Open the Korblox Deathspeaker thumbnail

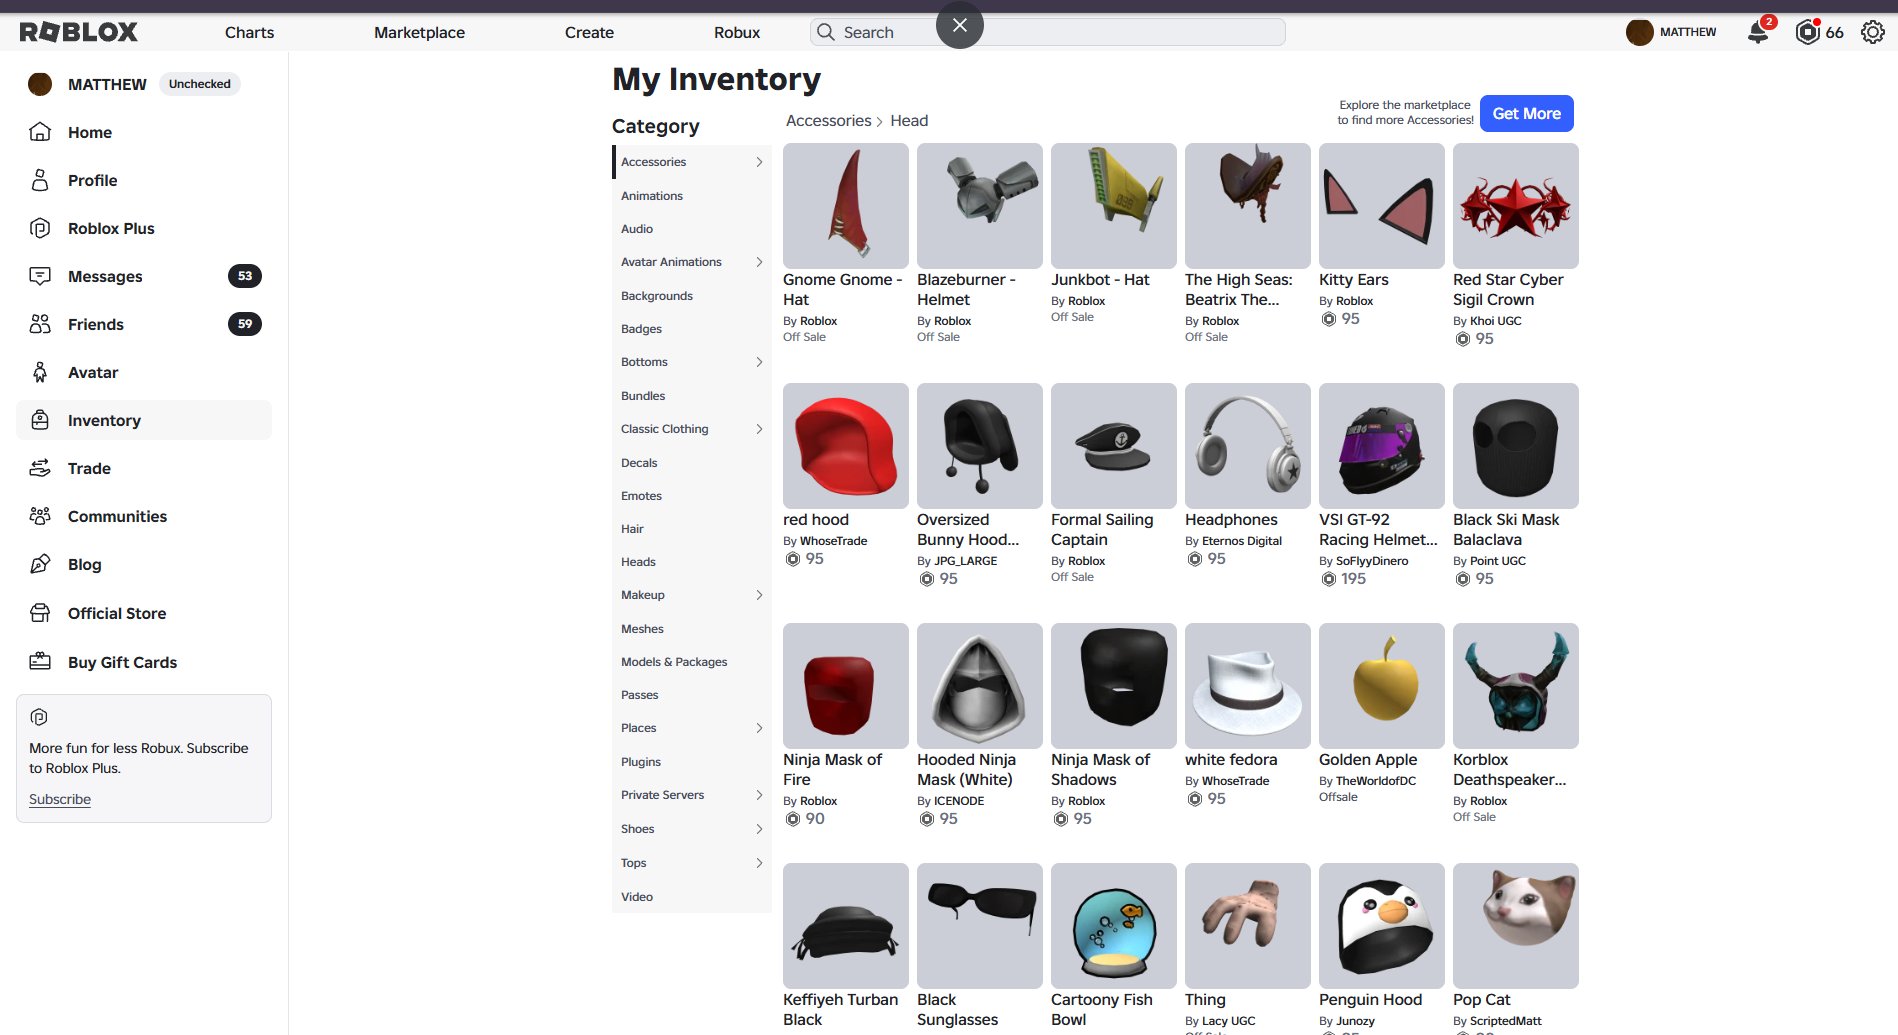1516,686
